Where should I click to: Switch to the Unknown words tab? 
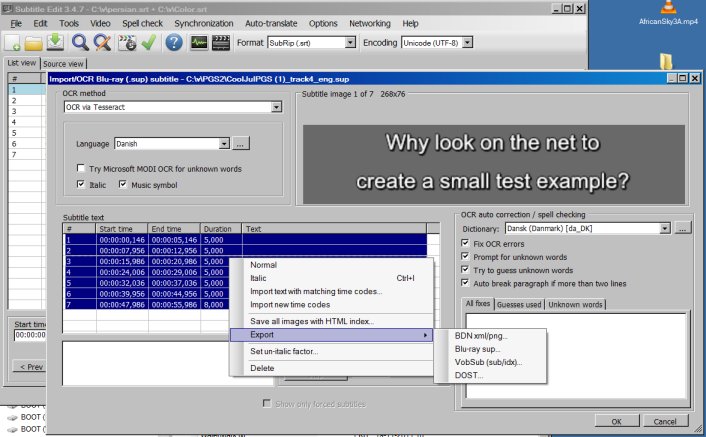575,305
